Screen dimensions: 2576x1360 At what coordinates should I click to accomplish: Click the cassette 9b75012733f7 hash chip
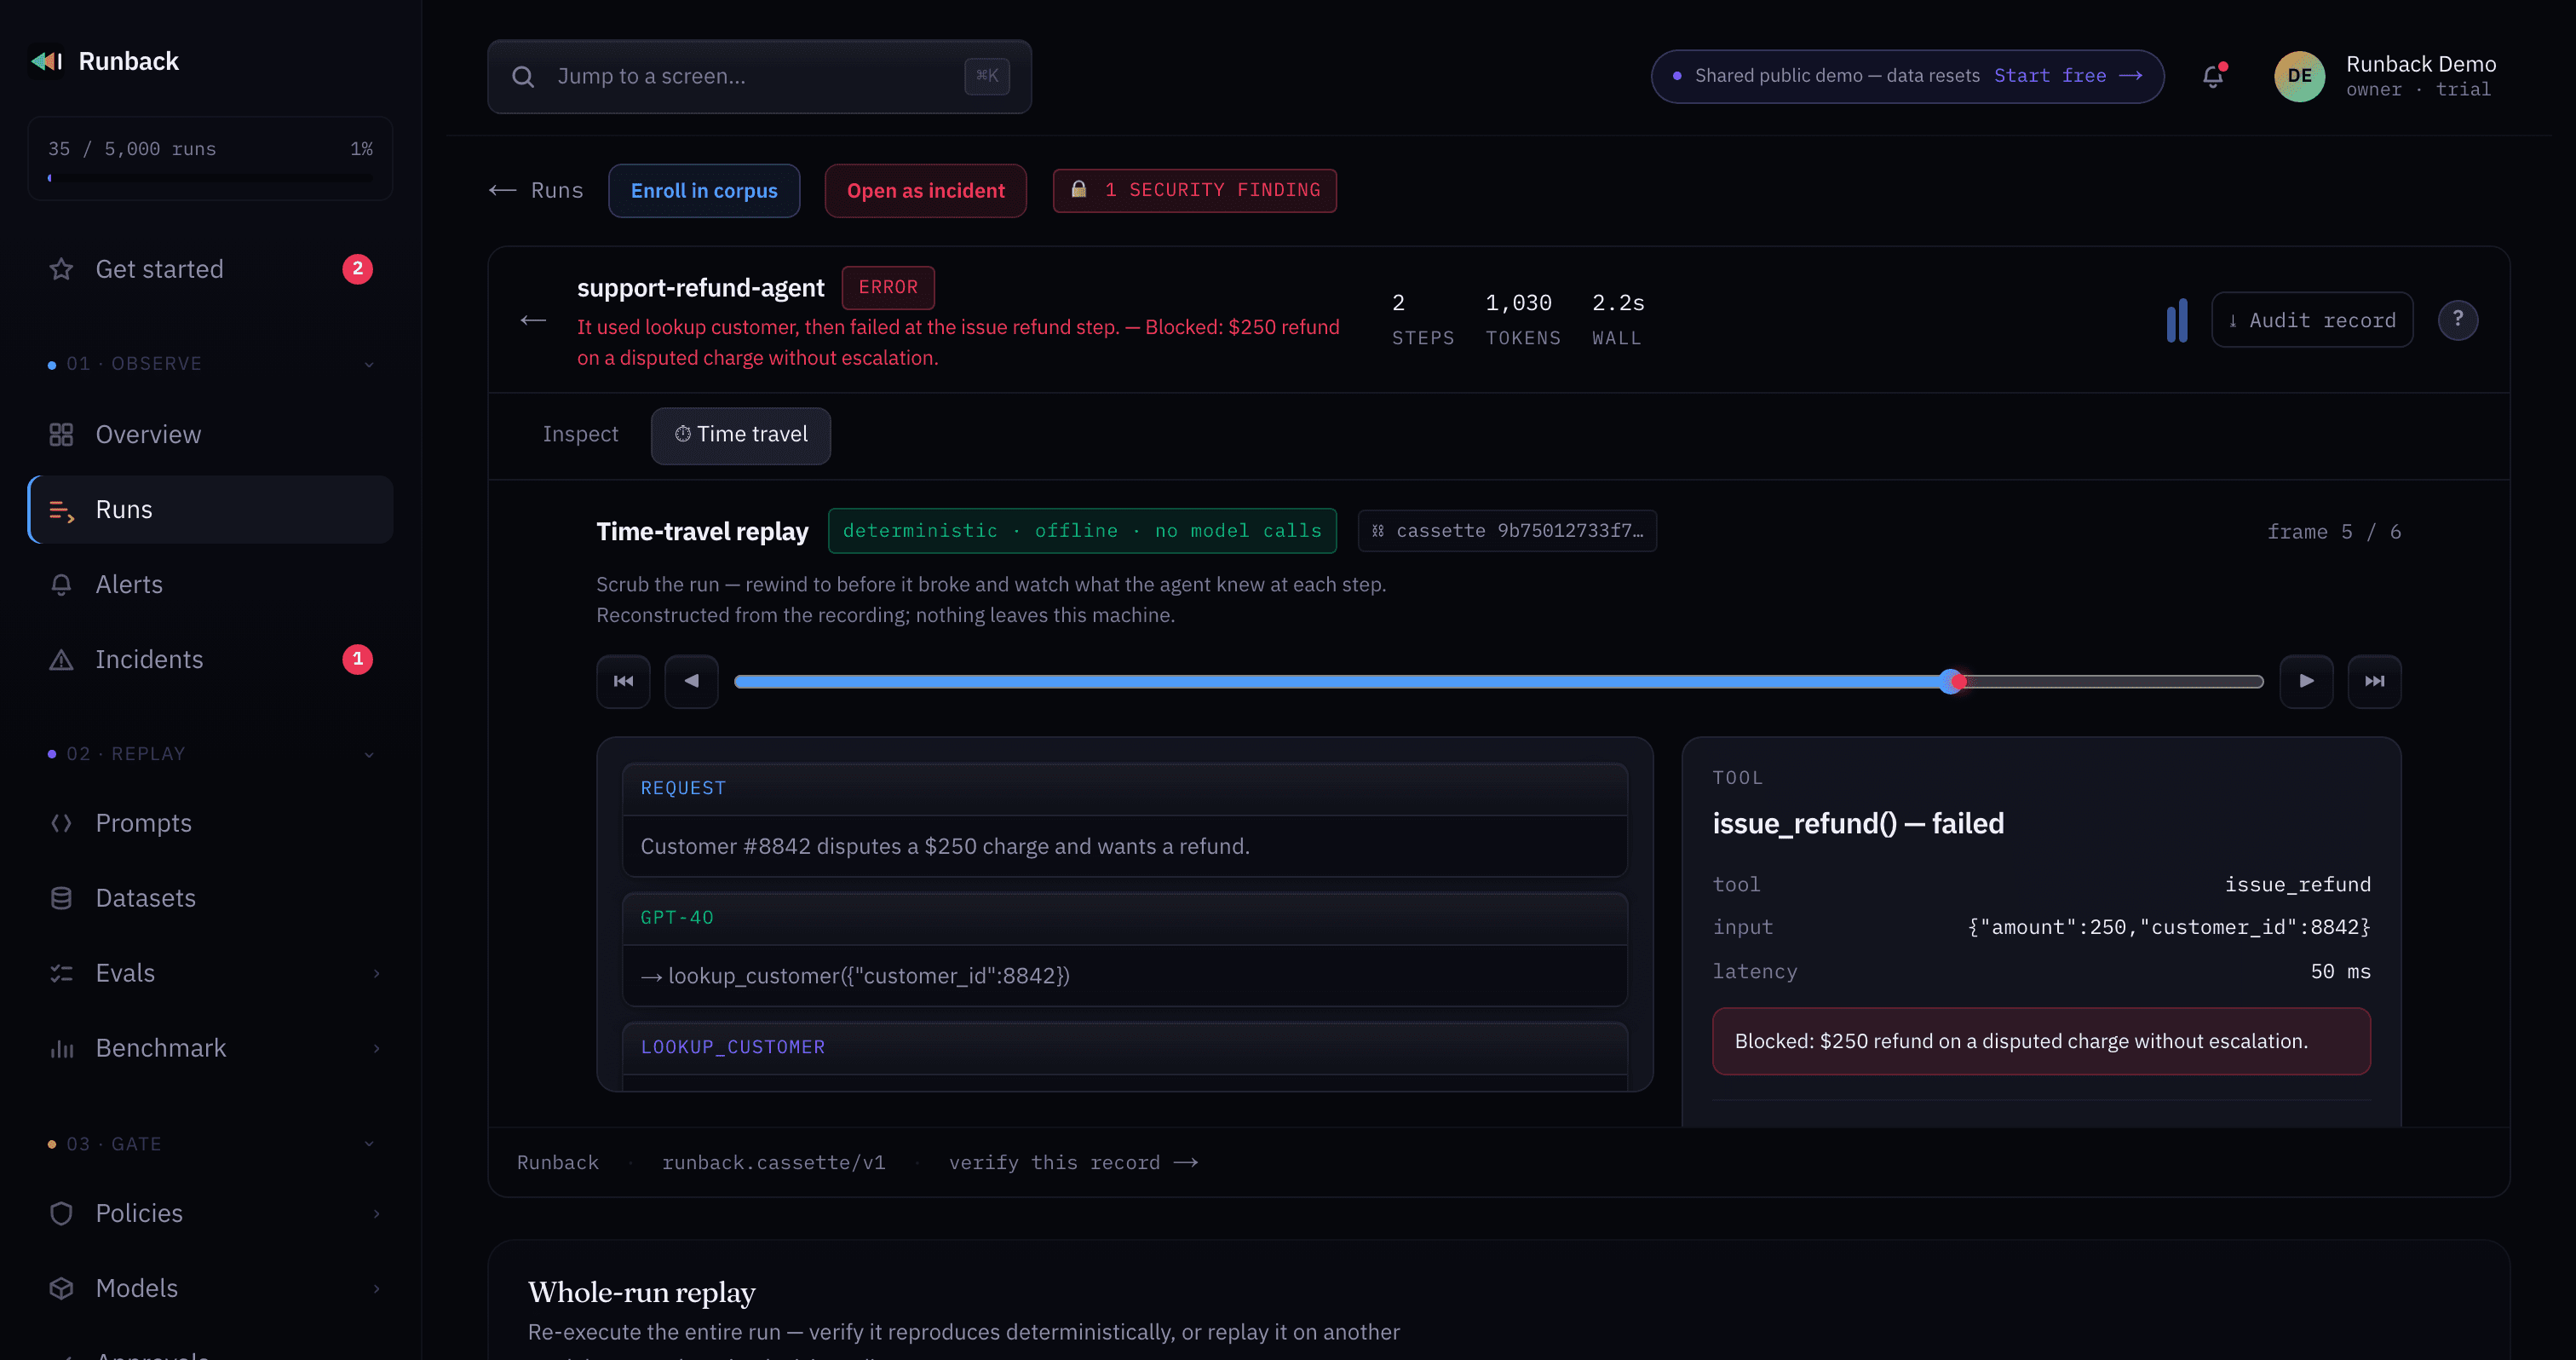point(1507,531)
